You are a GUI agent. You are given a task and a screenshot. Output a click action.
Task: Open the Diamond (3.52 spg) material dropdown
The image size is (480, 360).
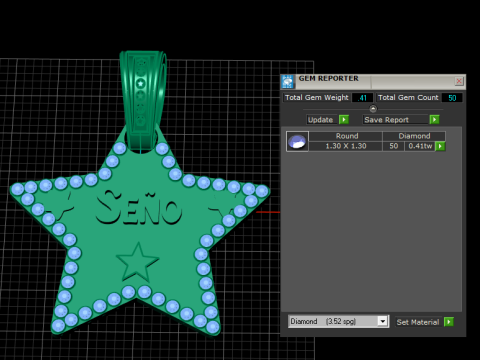pos(382,321)
